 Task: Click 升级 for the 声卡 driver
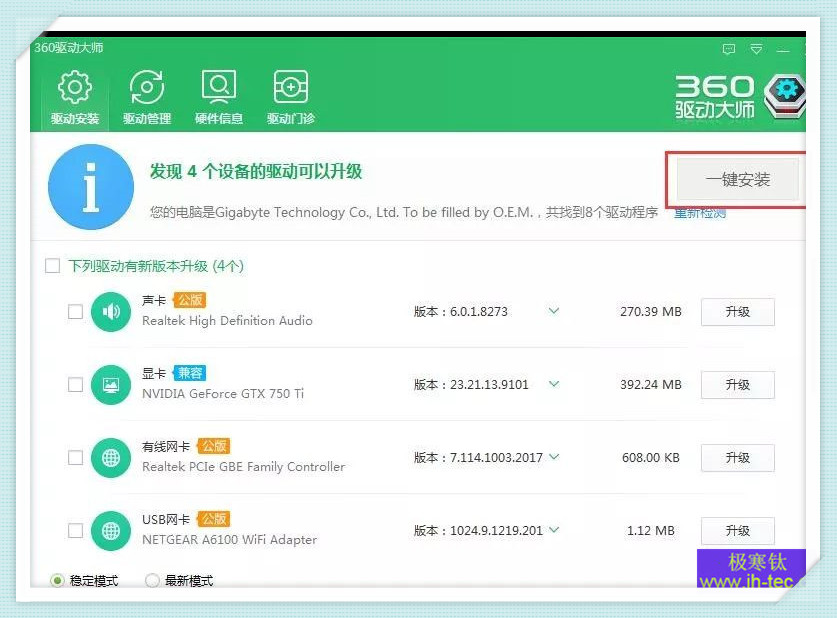coord(738,312)
